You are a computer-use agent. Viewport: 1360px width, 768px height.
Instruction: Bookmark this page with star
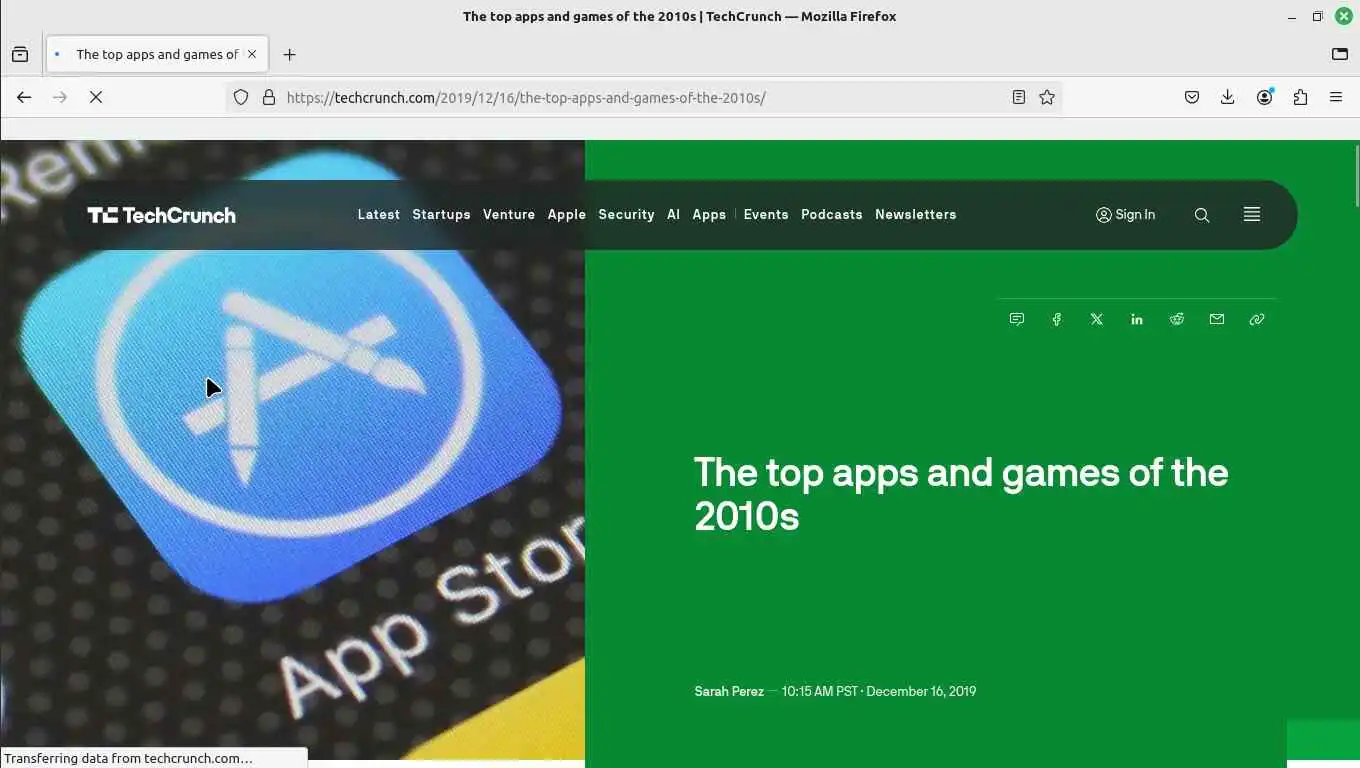[1047, 97]
